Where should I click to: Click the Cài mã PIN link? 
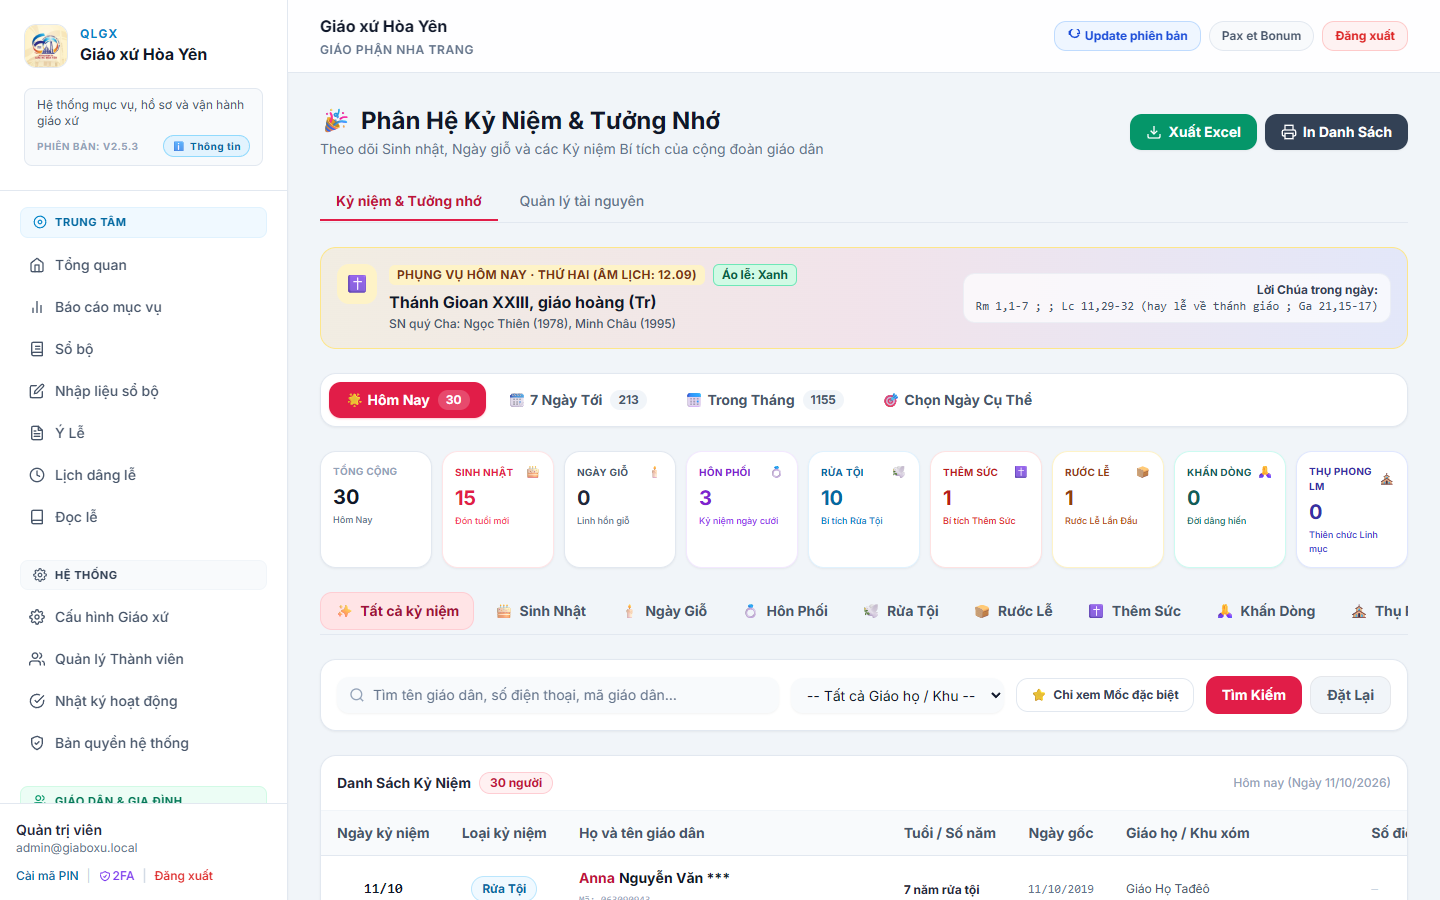pos(47,876)
